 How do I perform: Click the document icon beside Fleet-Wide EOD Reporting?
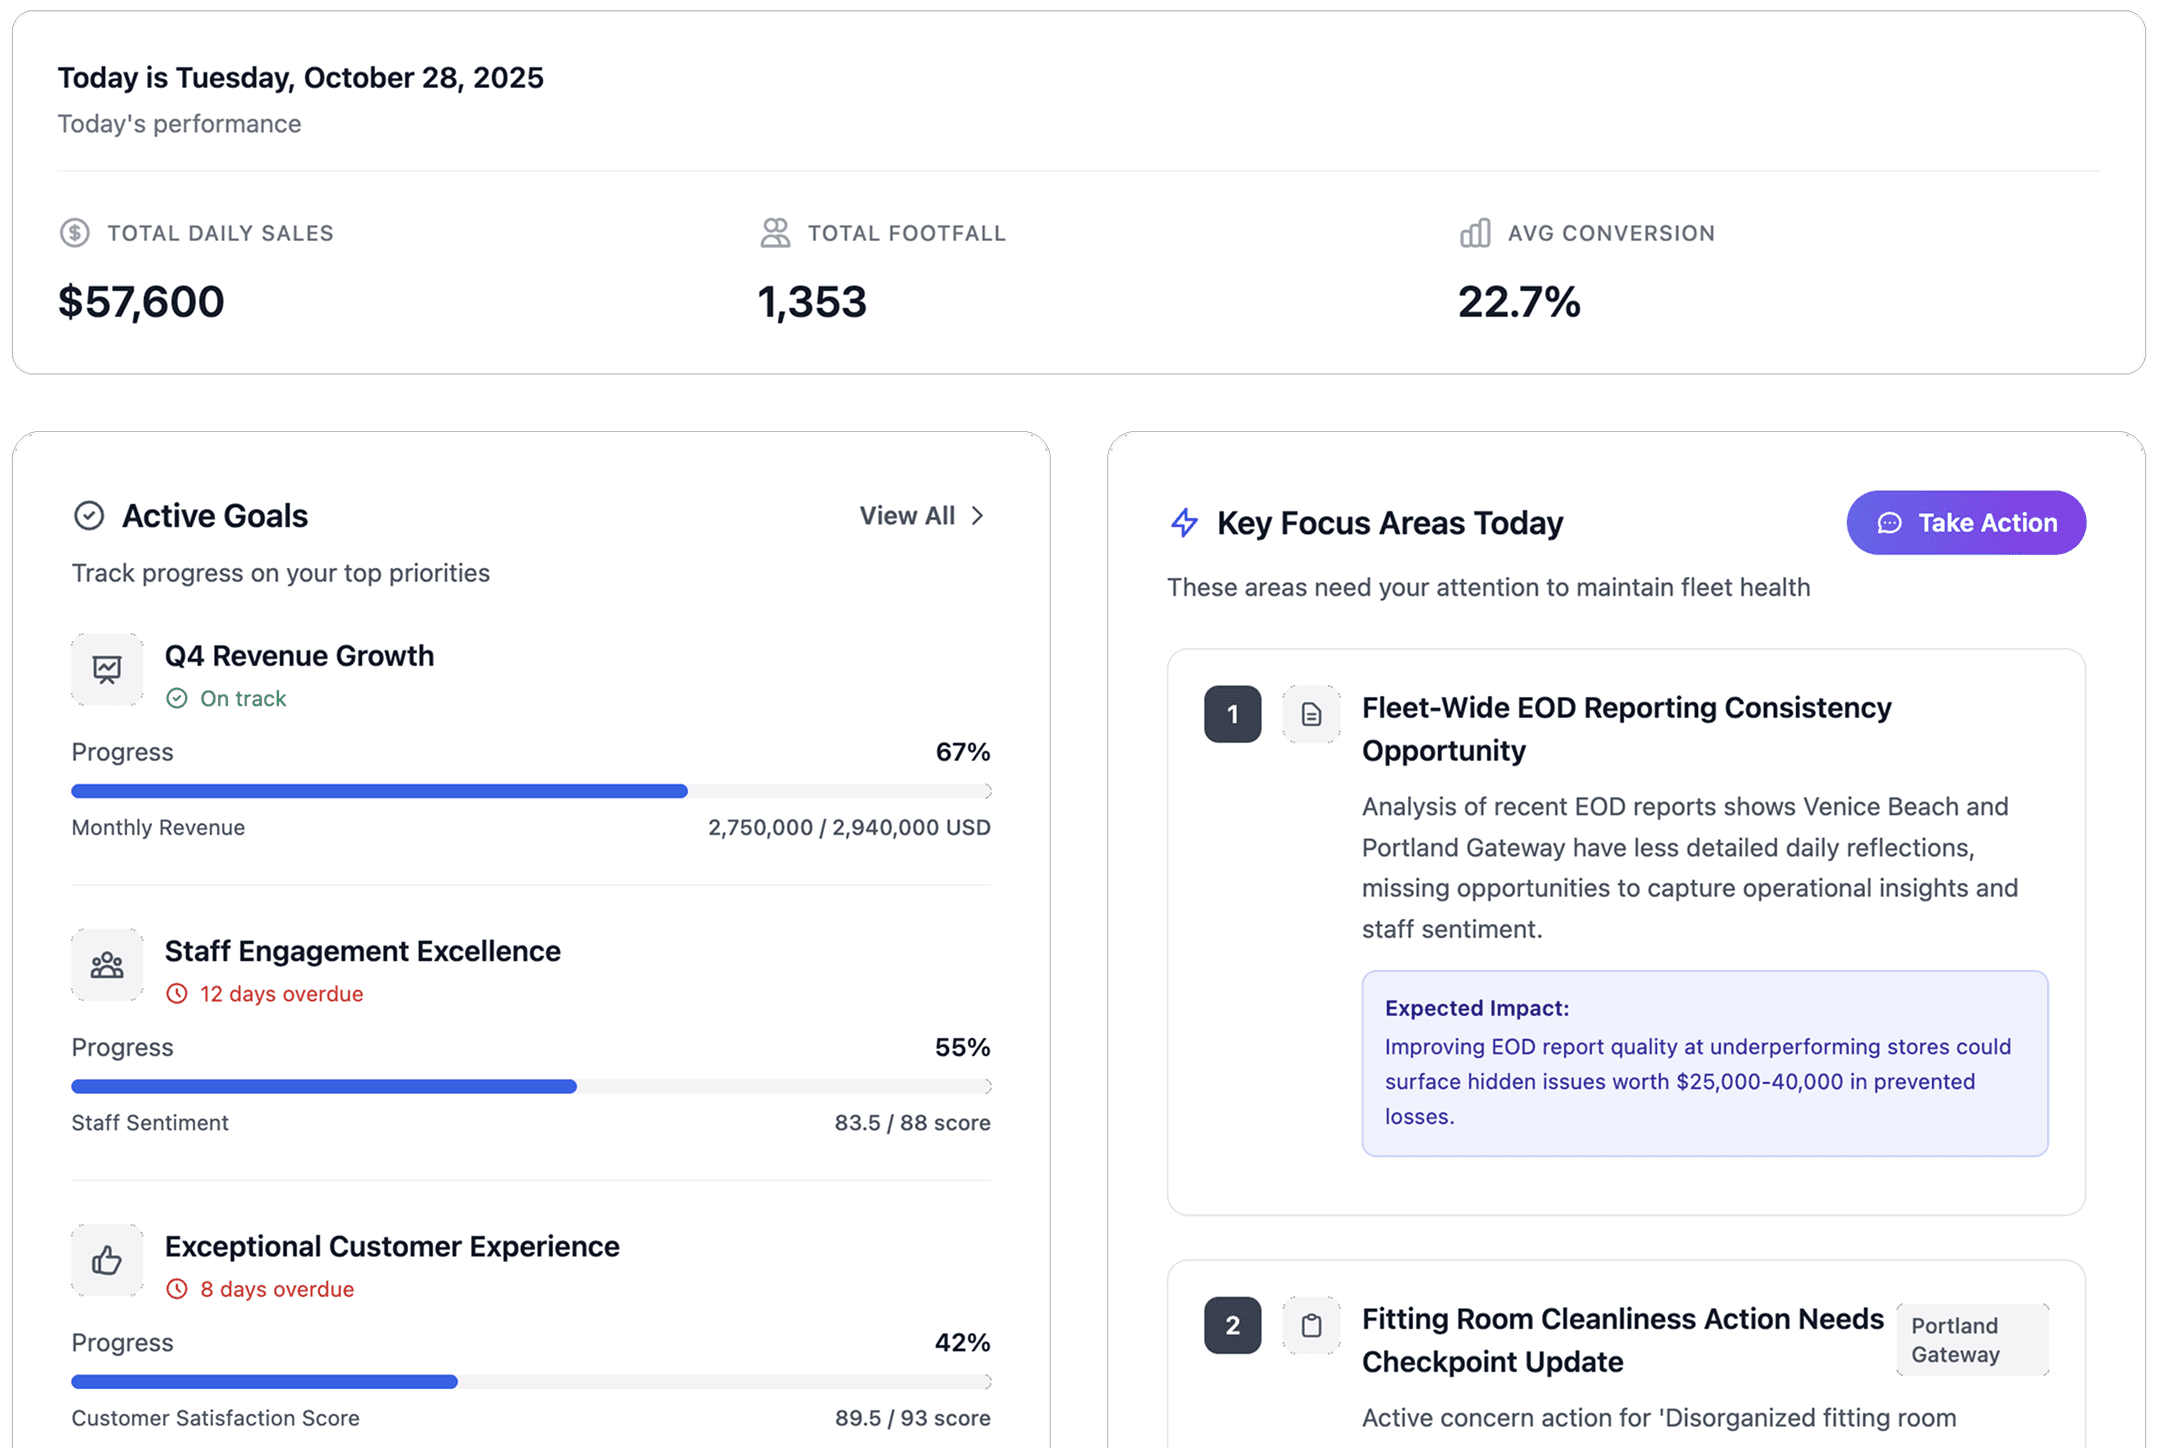[x=1311, y=714]
